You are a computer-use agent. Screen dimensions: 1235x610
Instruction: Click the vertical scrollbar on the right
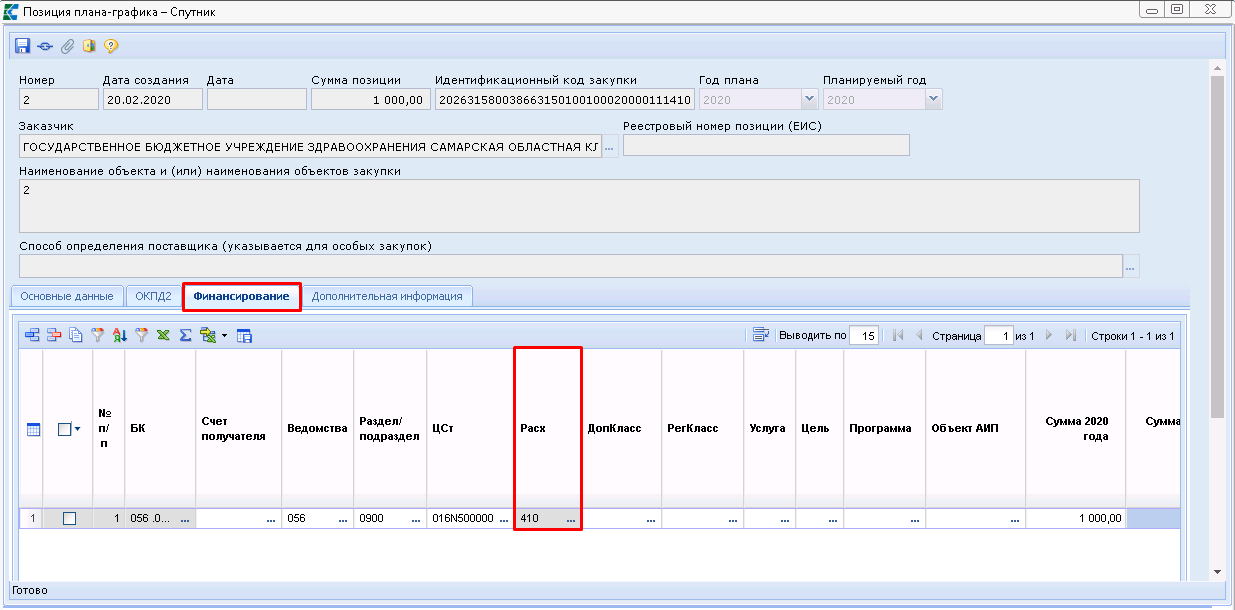(1217, 250)
